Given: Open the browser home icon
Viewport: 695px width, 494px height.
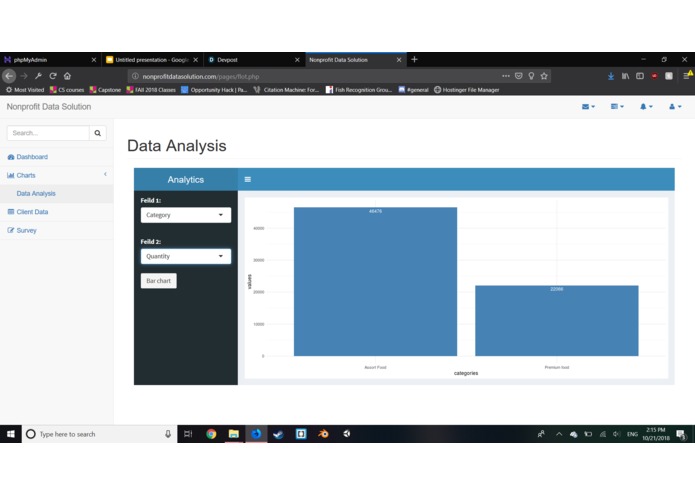Looking at the screenshot, I should coord(67,76).
